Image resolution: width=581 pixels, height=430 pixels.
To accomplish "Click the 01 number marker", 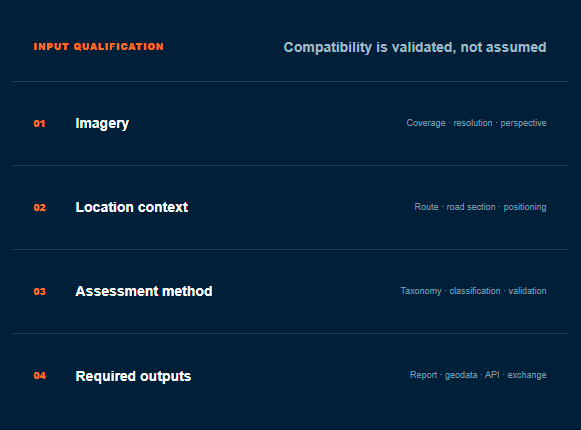I will (39, 123).
